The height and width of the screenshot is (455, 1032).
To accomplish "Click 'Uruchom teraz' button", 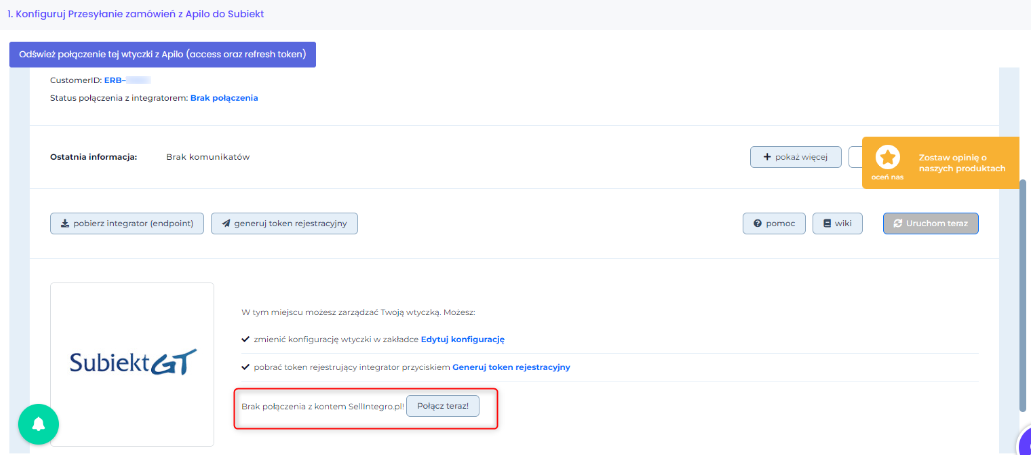I will (x=931, y=223).
